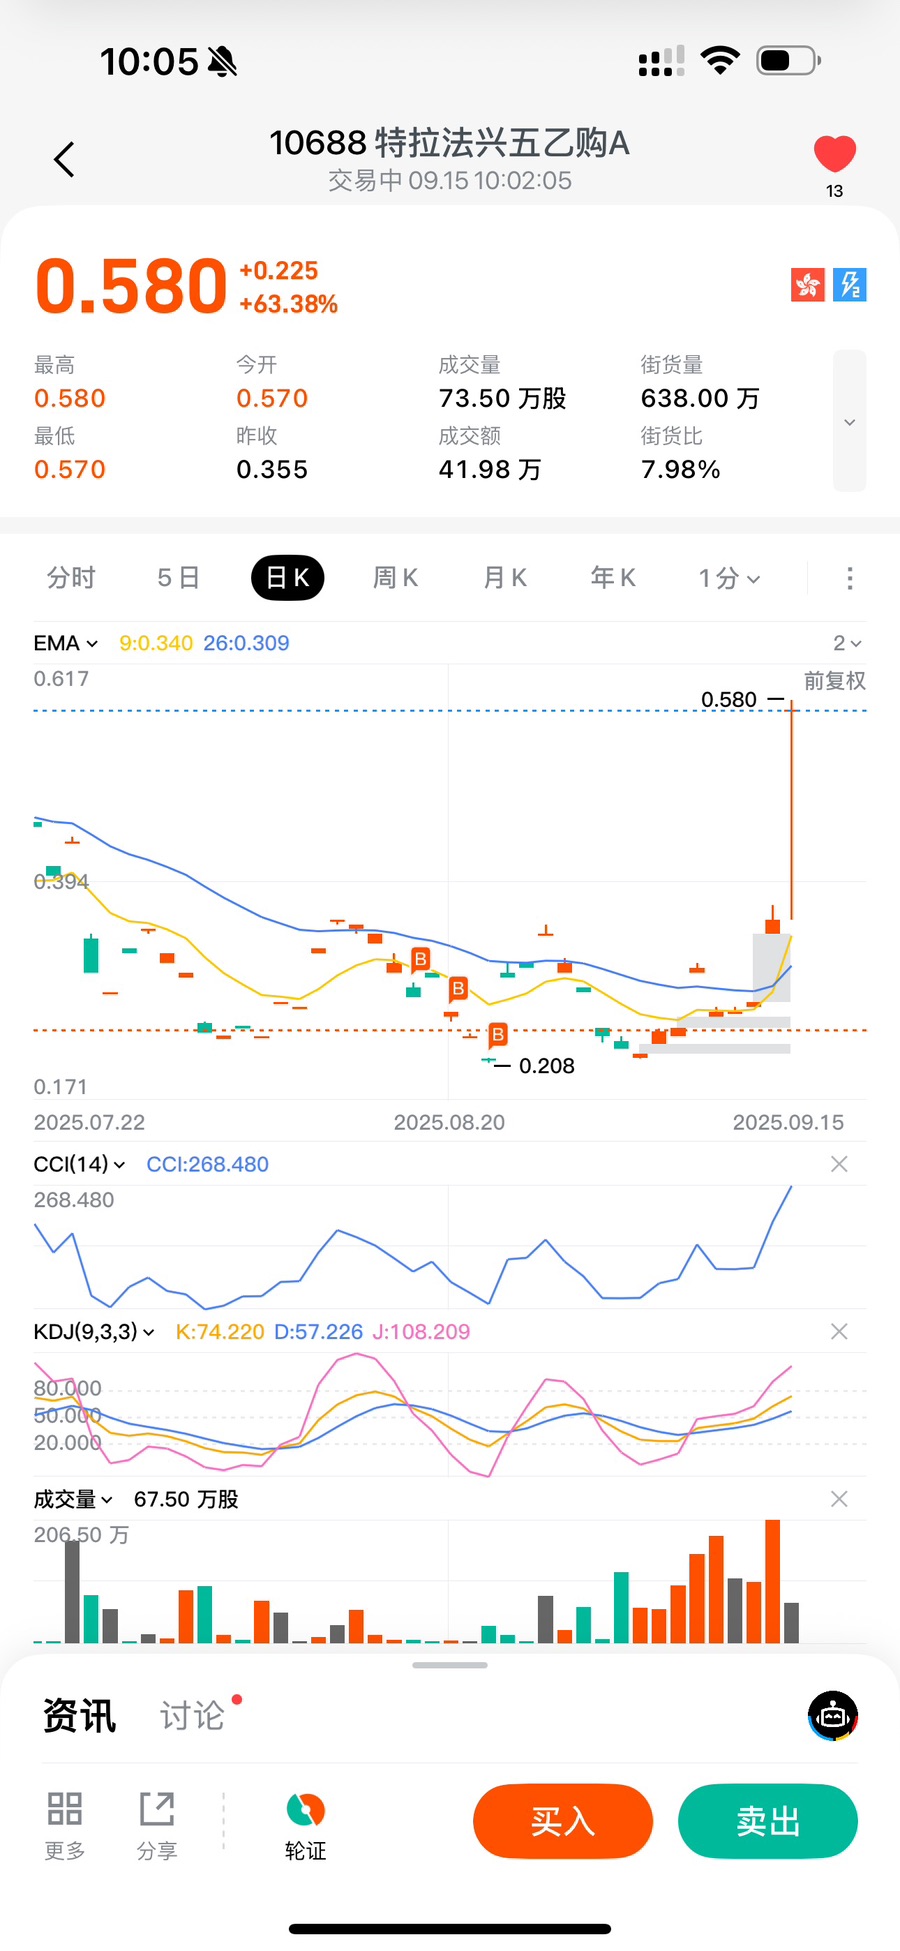Screen dimensions: 900x1951
Task: Tap the 分享 share icon
Action: (x=157, y=1825)
